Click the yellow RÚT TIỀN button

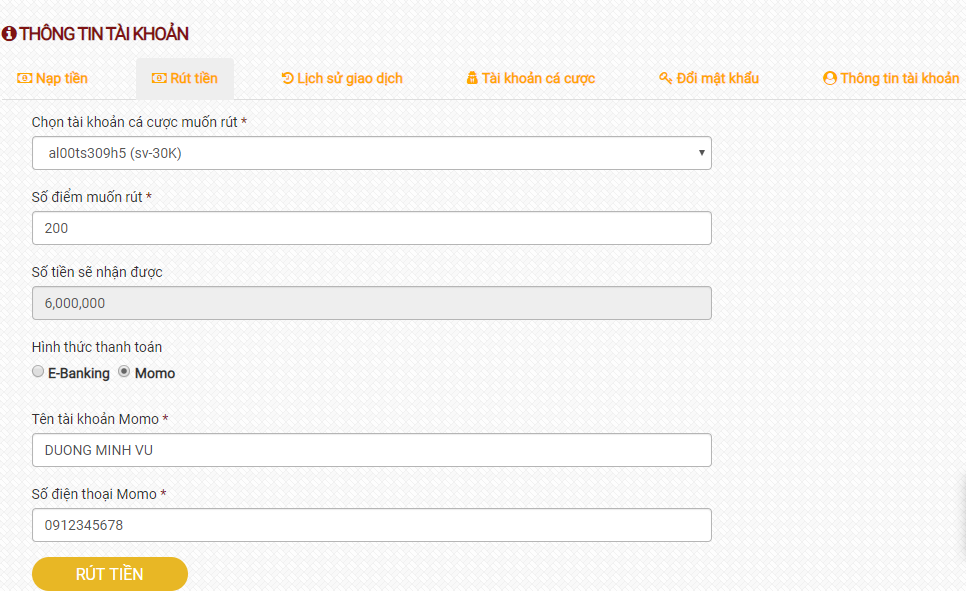coord(110,574)
